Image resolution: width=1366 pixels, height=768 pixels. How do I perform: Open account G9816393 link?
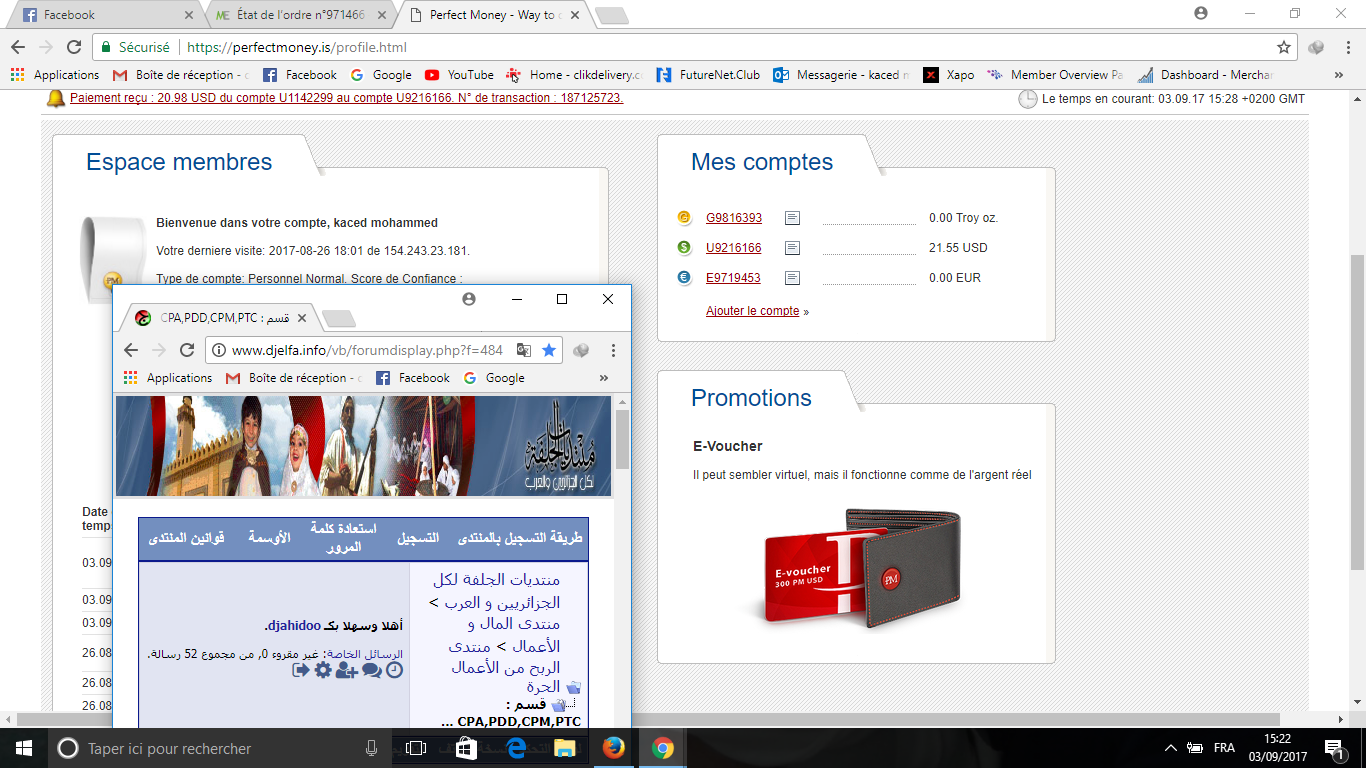tap(734, 218)
